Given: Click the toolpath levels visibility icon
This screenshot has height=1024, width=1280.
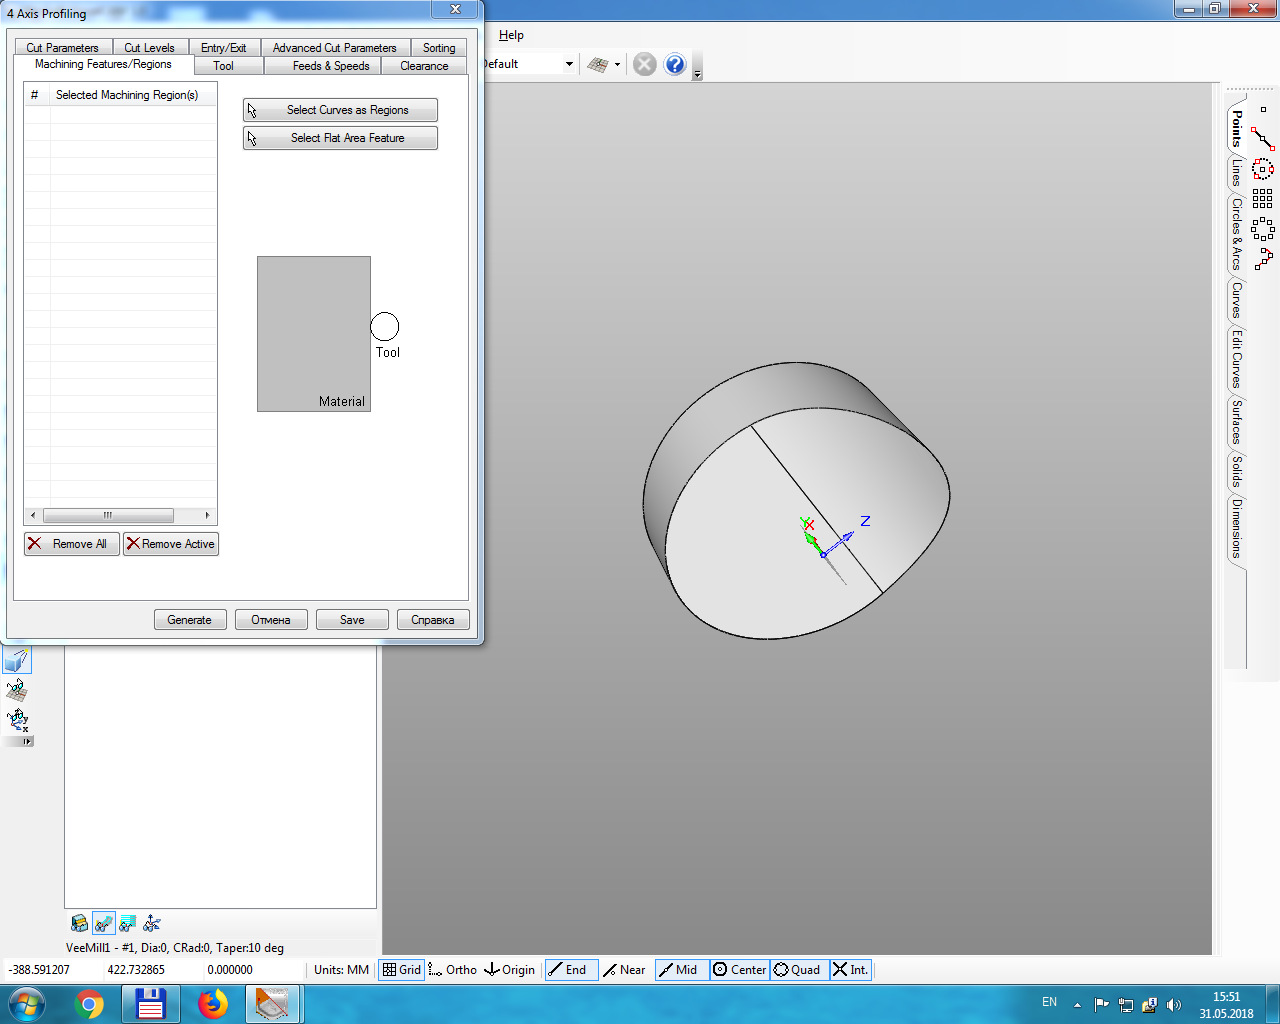Looking at the screenshot, I should click(127, 923).
